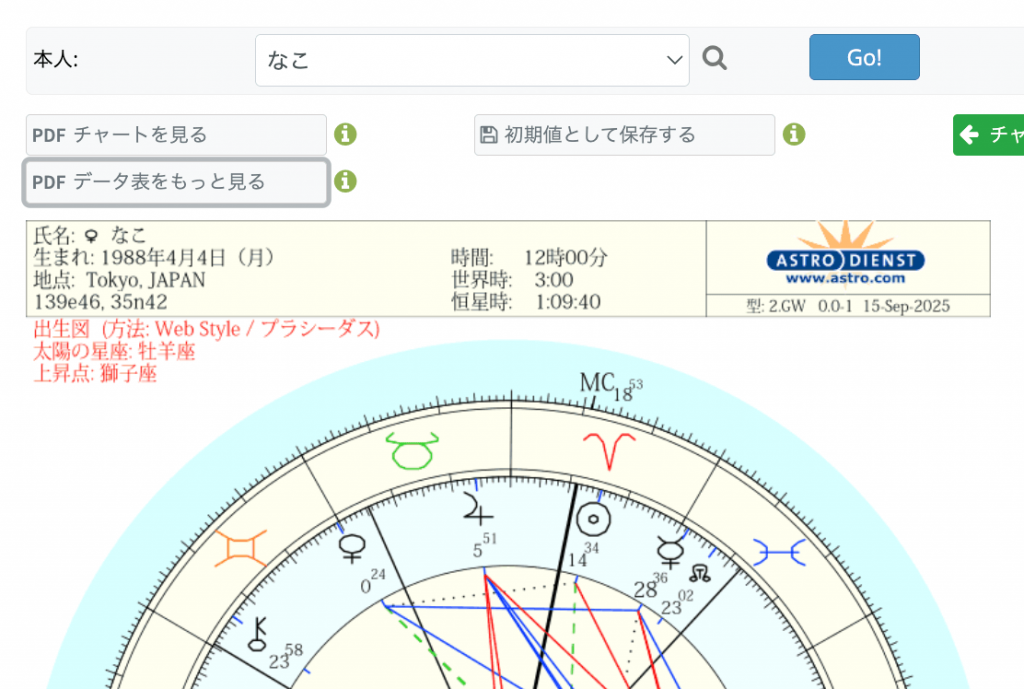Click the Jupiter planet glyph
1024x689 pixels.
(477, 509)
